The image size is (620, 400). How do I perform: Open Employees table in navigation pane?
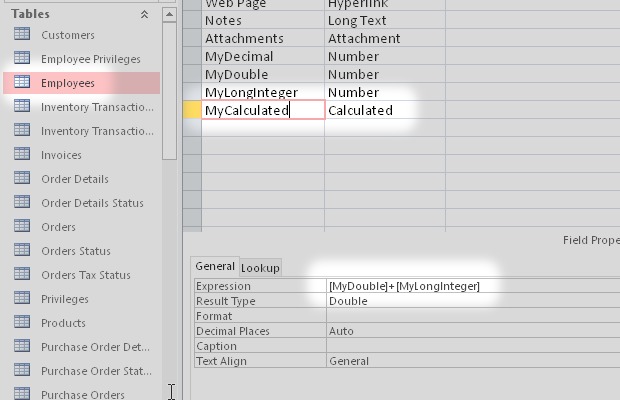click(68, 83)
